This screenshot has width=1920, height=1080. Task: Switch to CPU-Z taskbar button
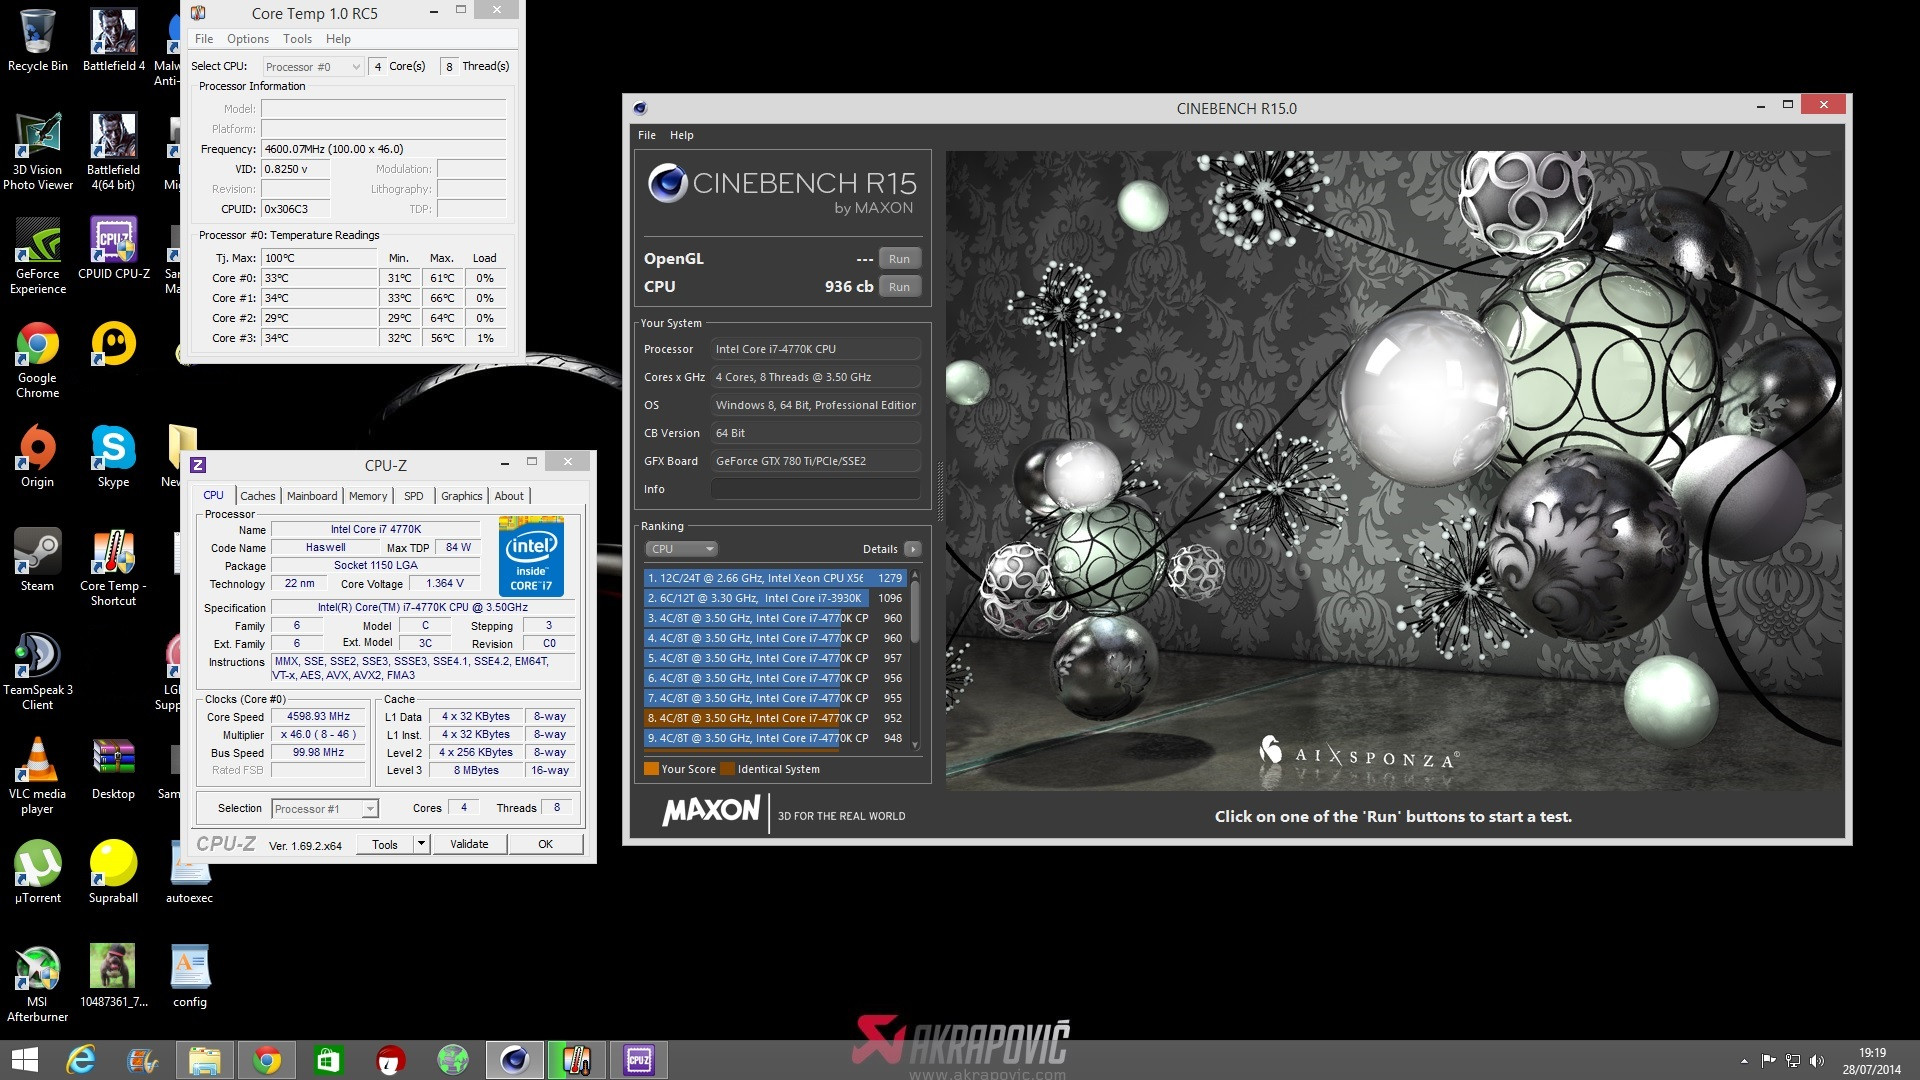tap(639, 1060)
